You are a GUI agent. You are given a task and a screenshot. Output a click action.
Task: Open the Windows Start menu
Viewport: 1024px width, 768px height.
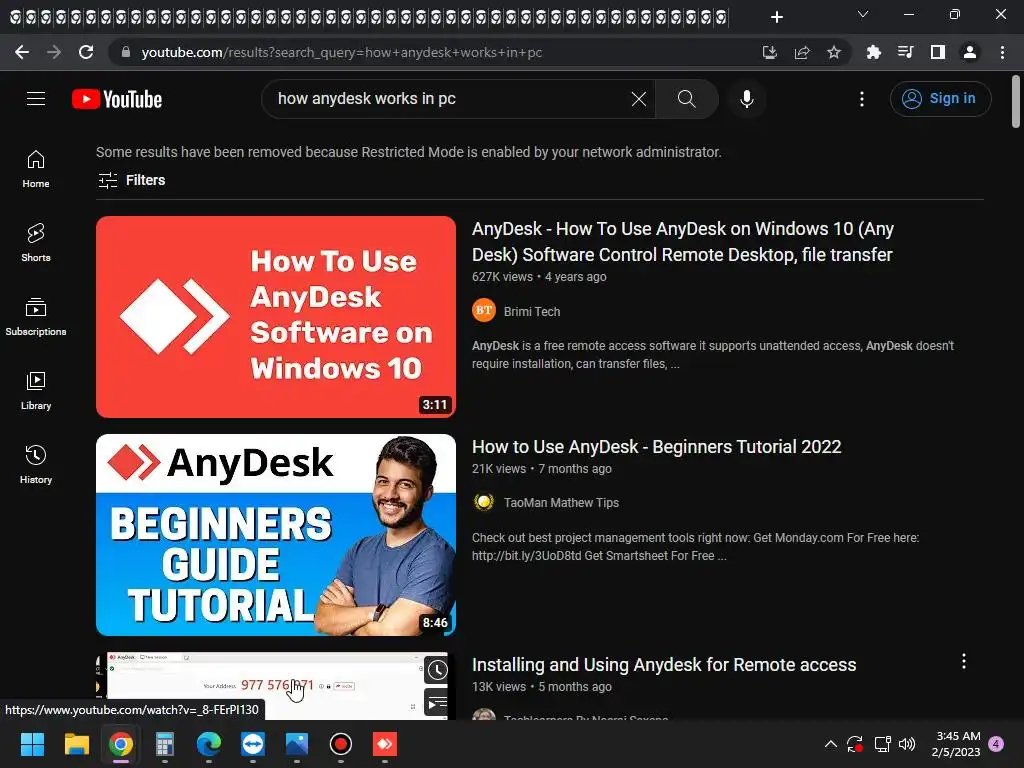coord(32,744)
